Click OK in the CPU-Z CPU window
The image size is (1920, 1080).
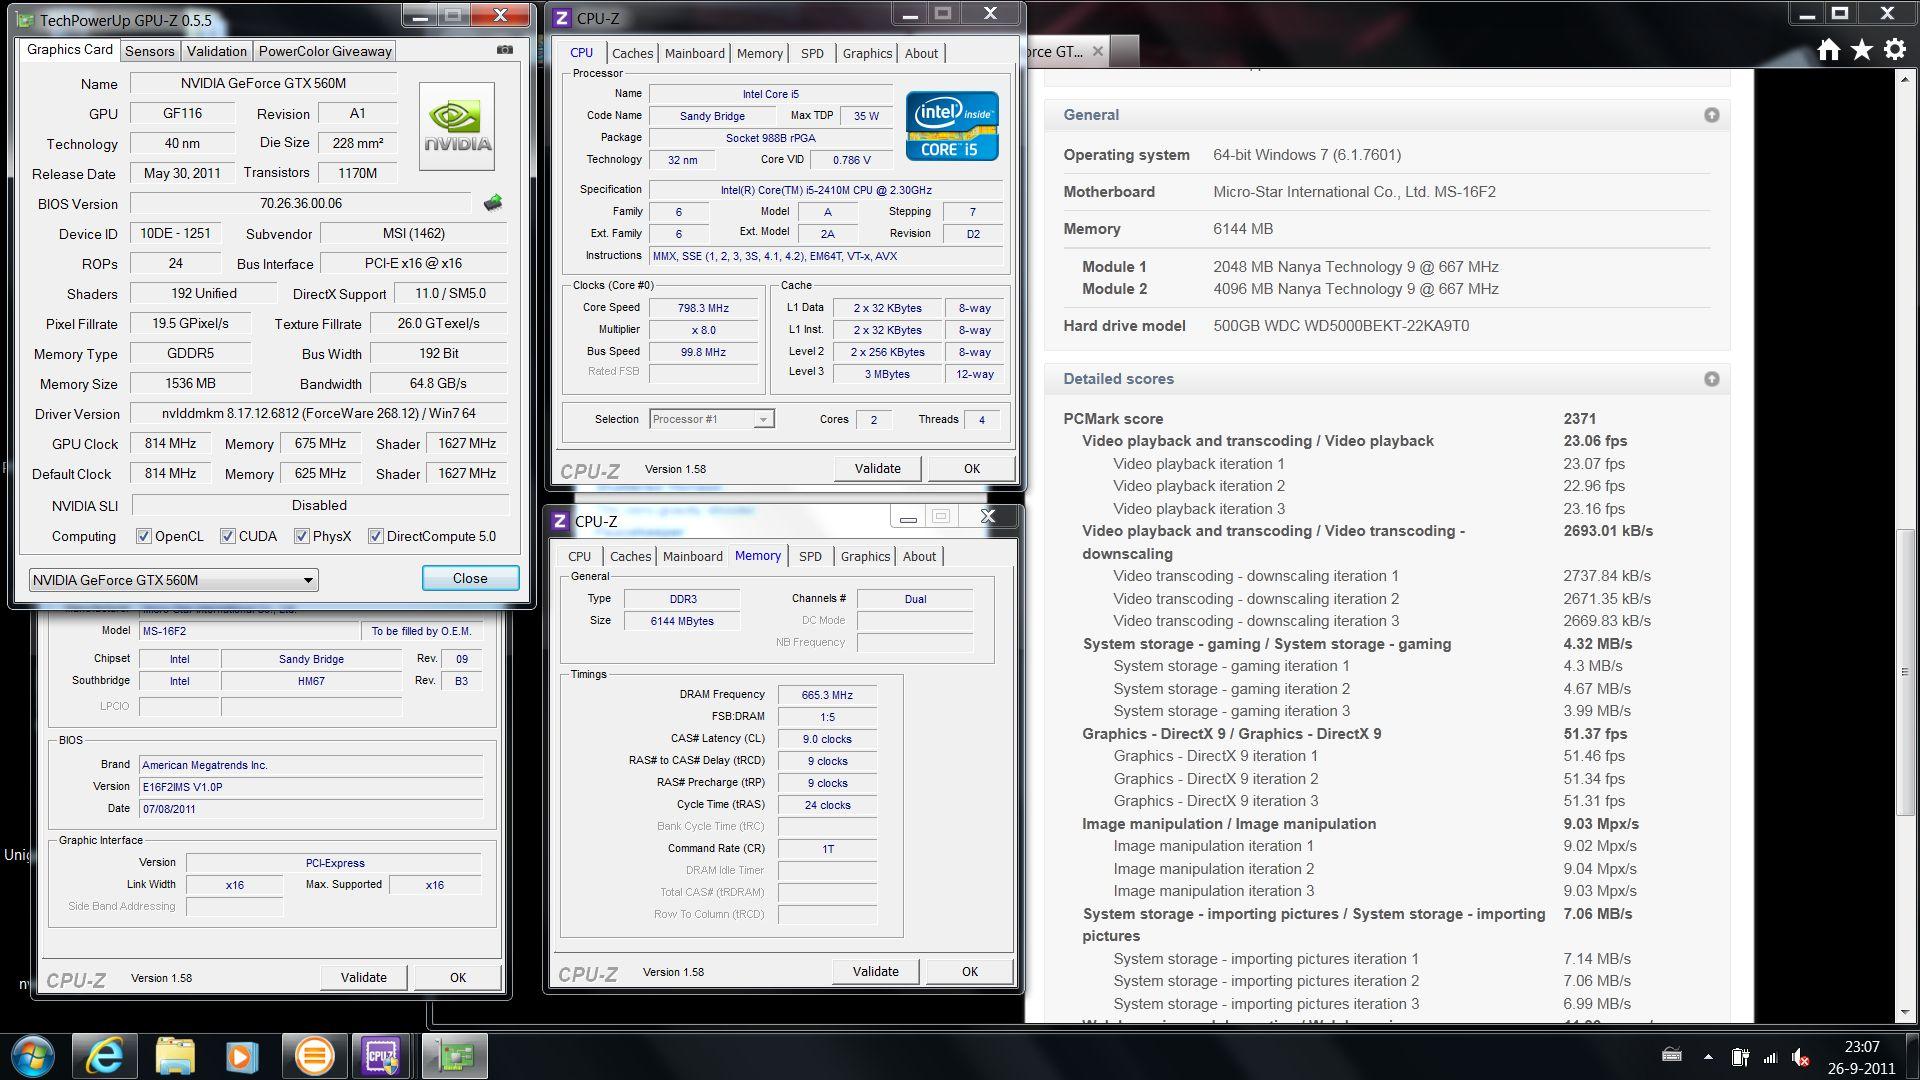click(971, 468)
